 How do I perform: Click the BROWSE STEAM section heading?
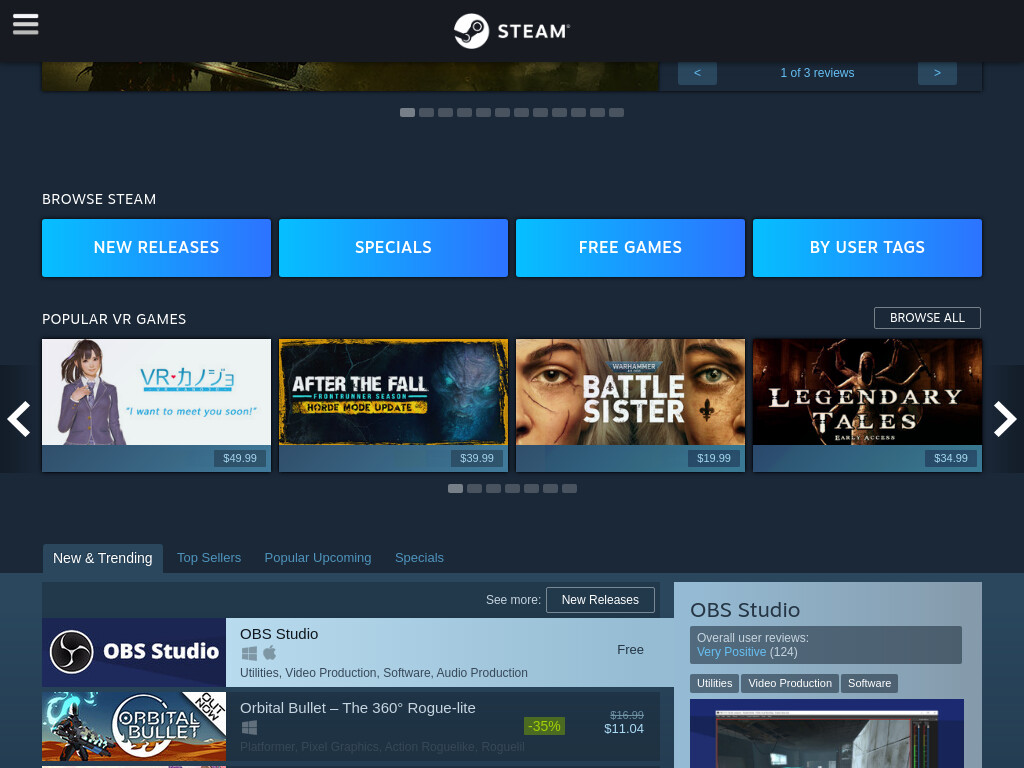click(x=99, y=199)
